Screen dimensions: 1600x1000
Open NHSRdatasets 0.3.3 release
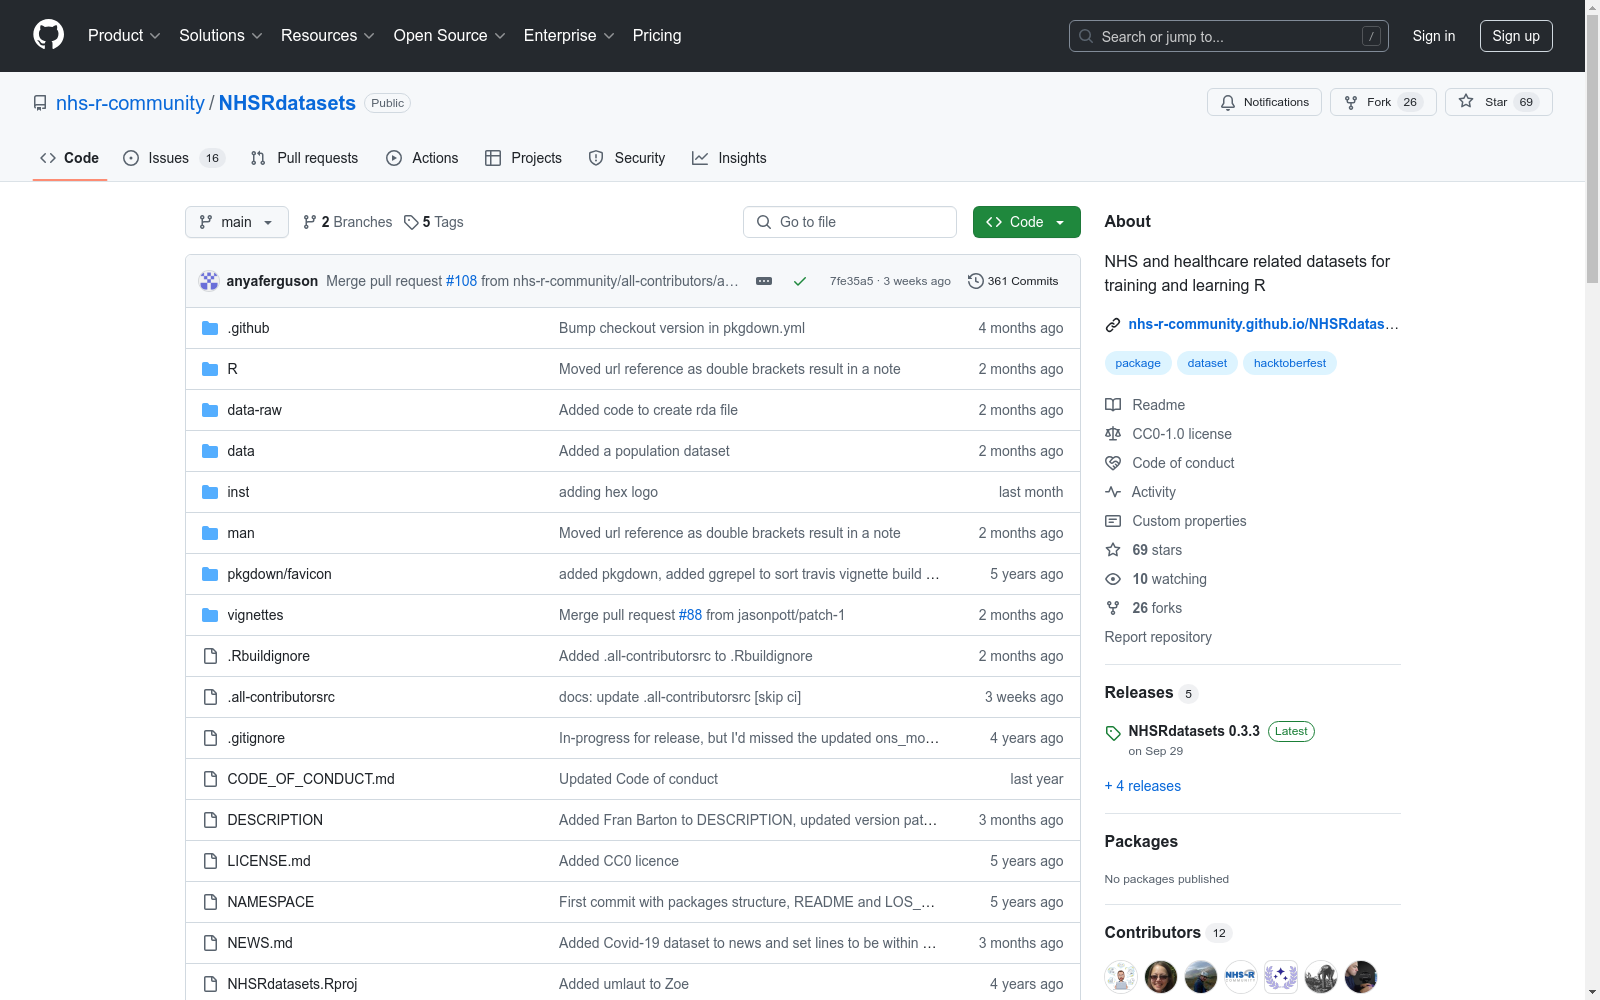(x=1194, y=731)
